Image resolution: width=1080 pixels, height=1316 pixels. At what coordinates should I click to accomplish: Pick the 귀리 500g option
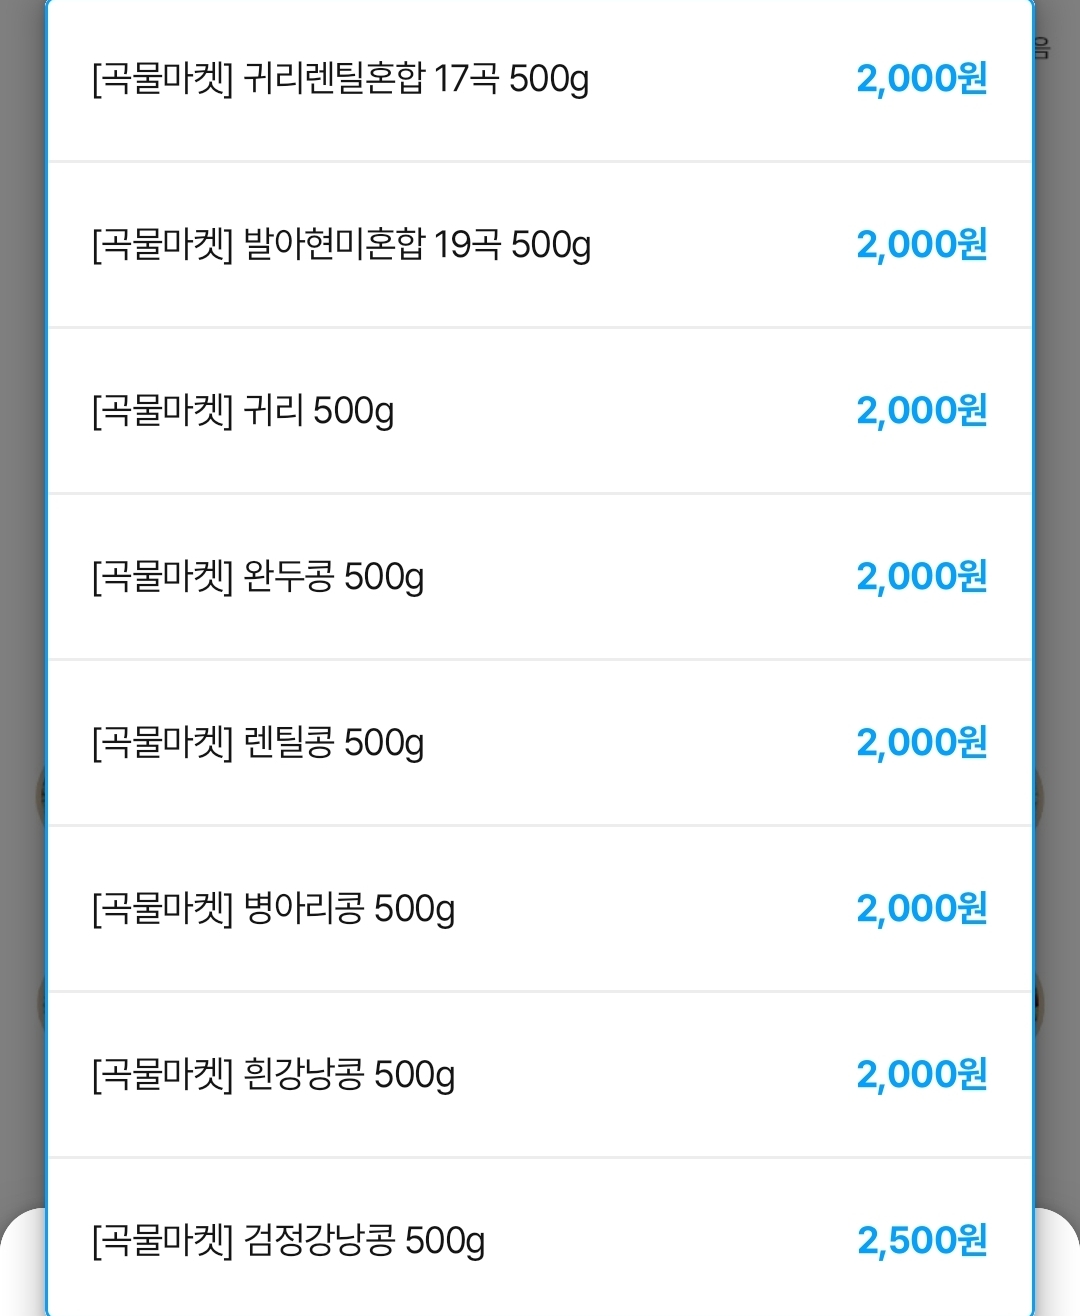tap(243, 410)
